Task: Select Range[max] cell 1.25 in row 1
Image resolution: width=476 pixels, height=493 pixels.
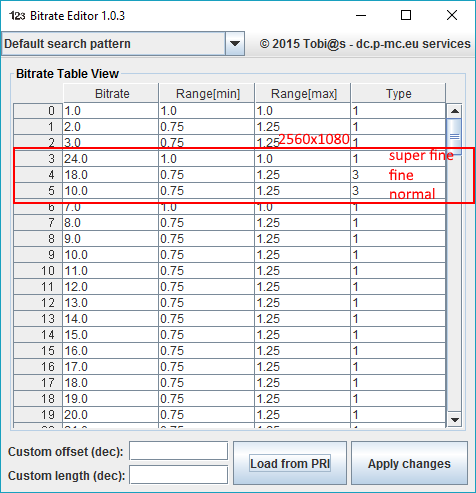Action: point(303,127)
